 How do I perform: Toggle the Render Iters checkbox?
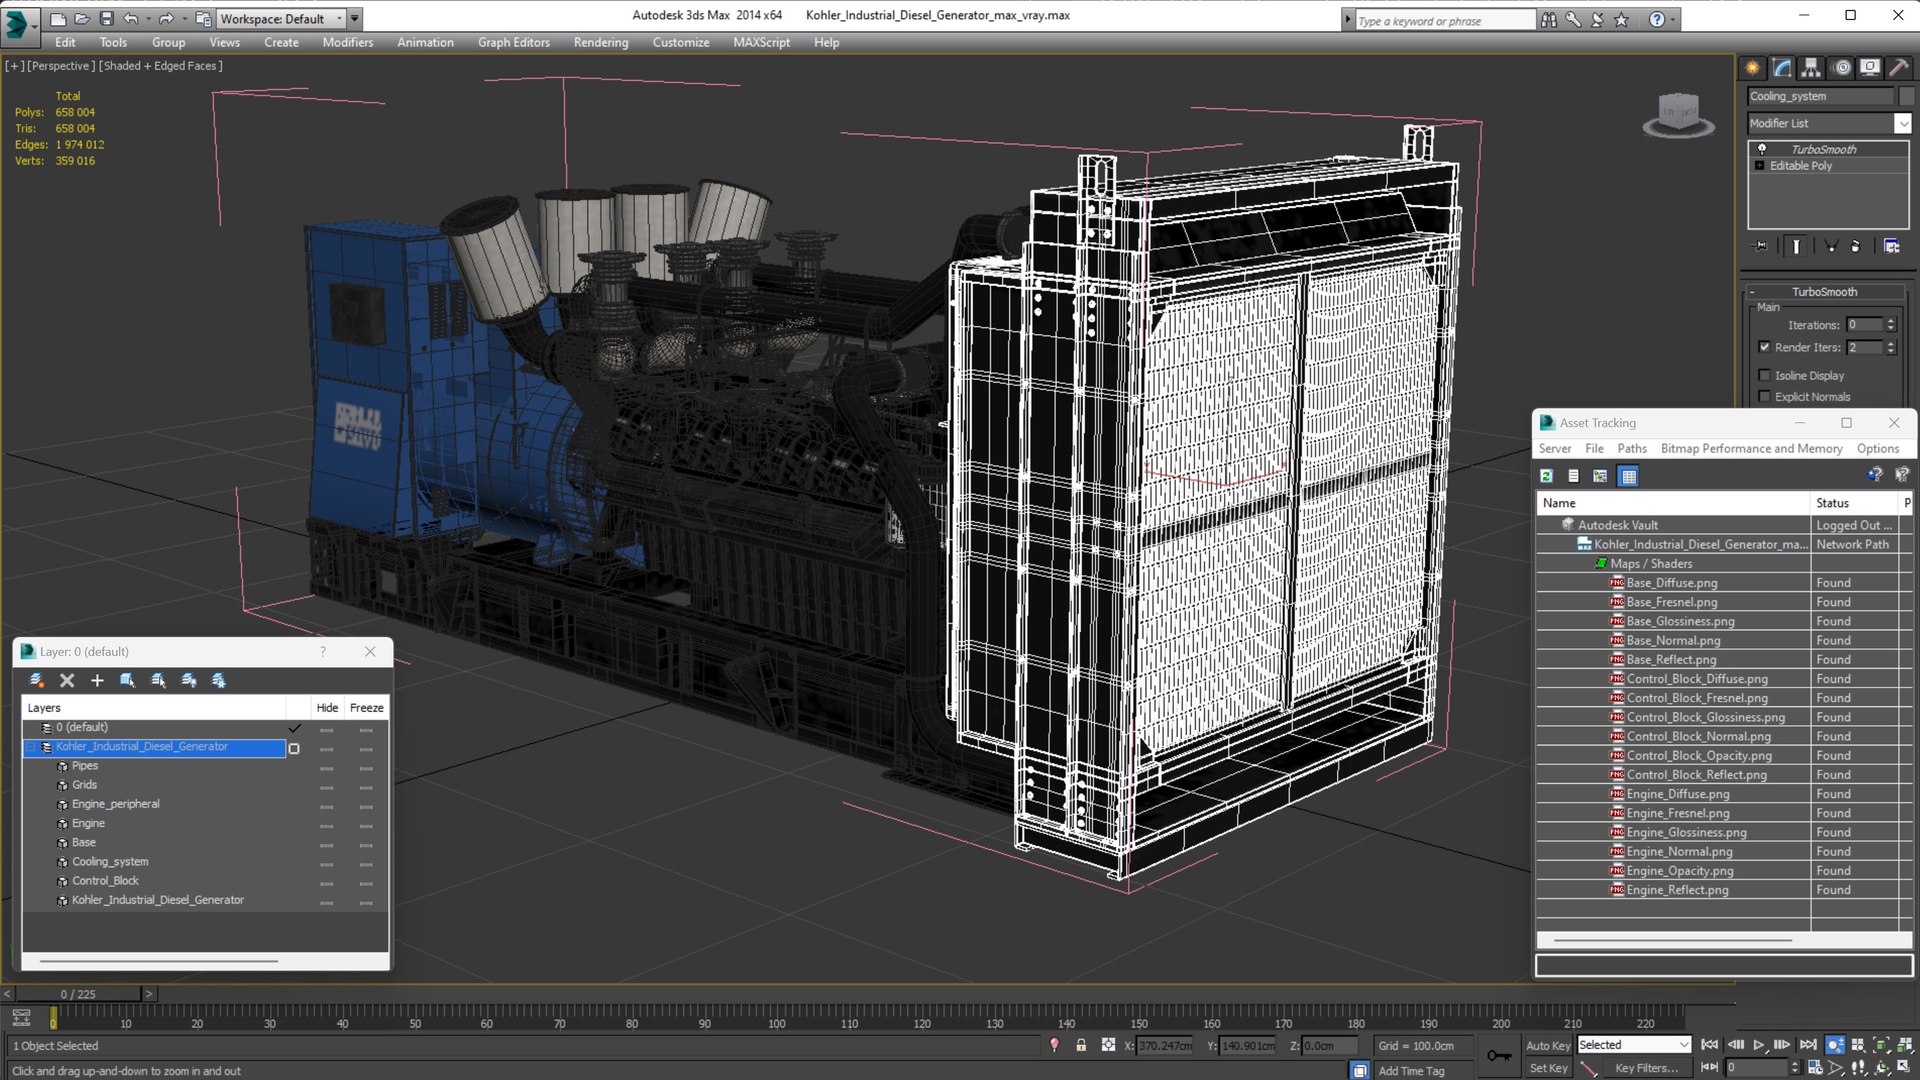tap(1765, 347)
